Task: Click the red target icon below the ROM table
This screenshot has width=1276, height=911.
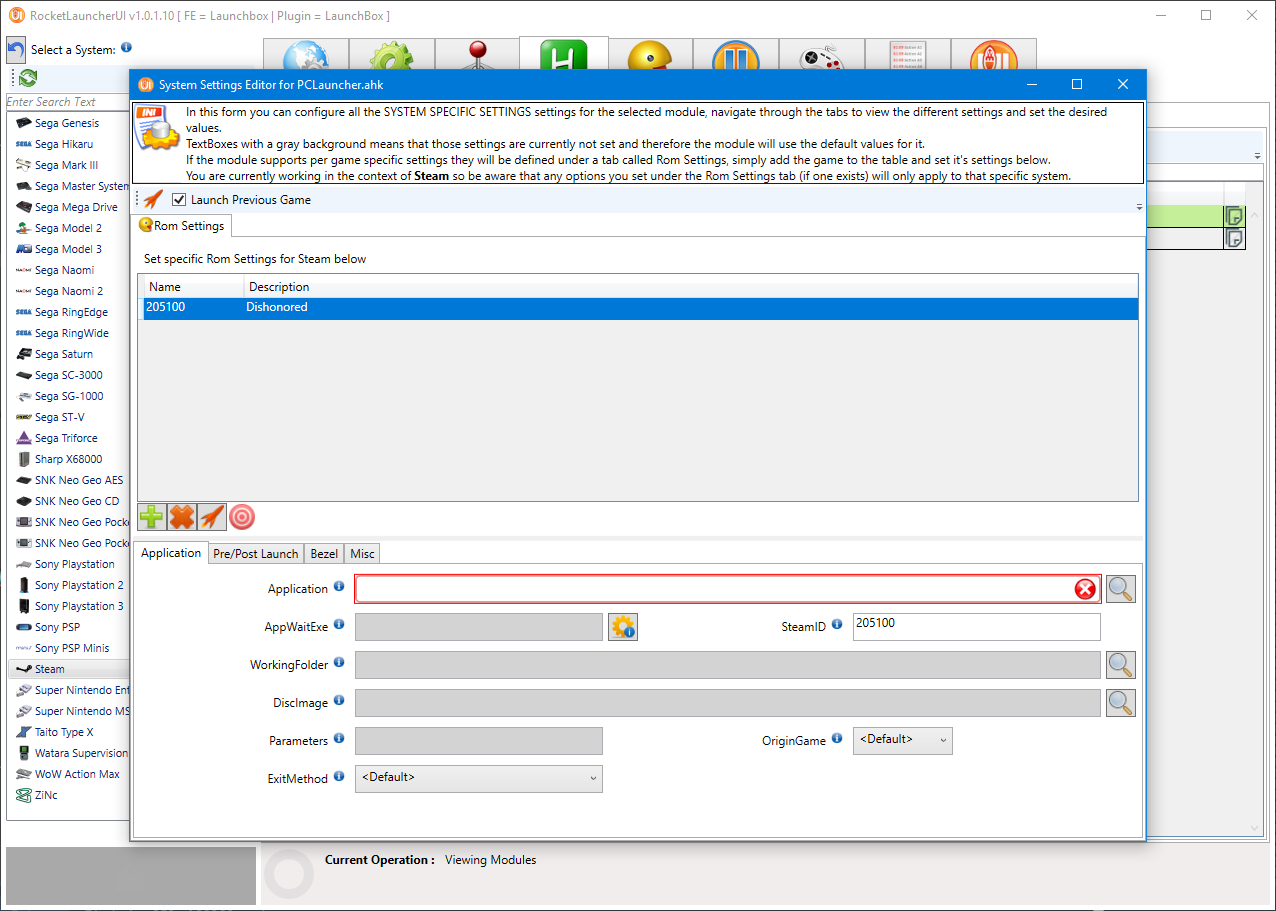Action: 242,517
